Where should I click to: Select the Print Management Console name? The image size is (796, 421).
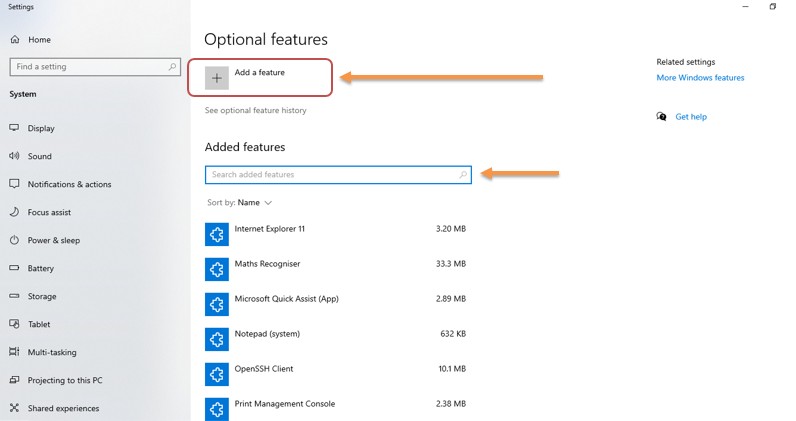284,404
